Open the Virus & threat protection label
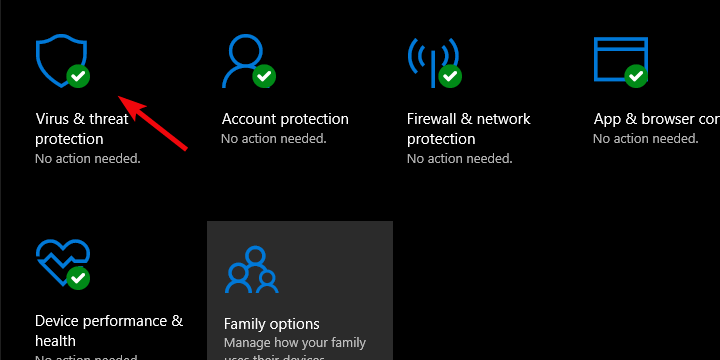Image resolution: width=720 pixels, height=360 pixels. [82, 129]
